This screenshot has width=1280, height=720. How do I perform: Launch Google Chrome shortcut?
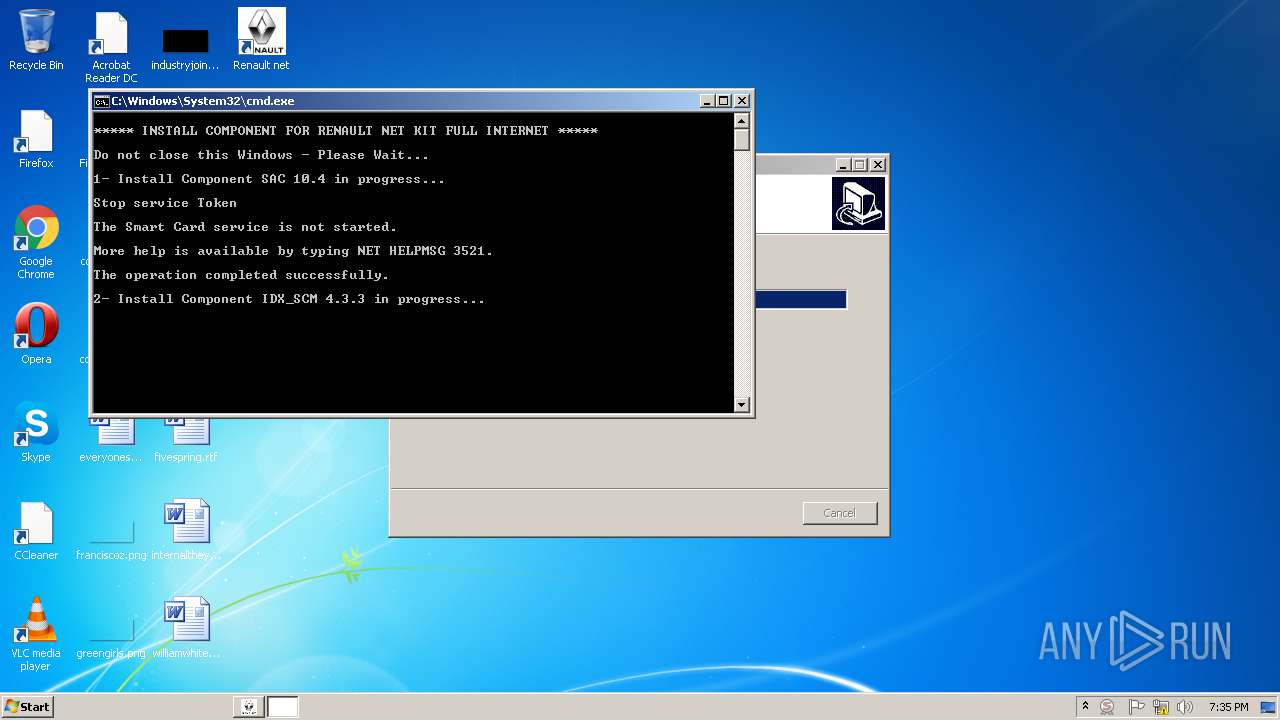36,242
